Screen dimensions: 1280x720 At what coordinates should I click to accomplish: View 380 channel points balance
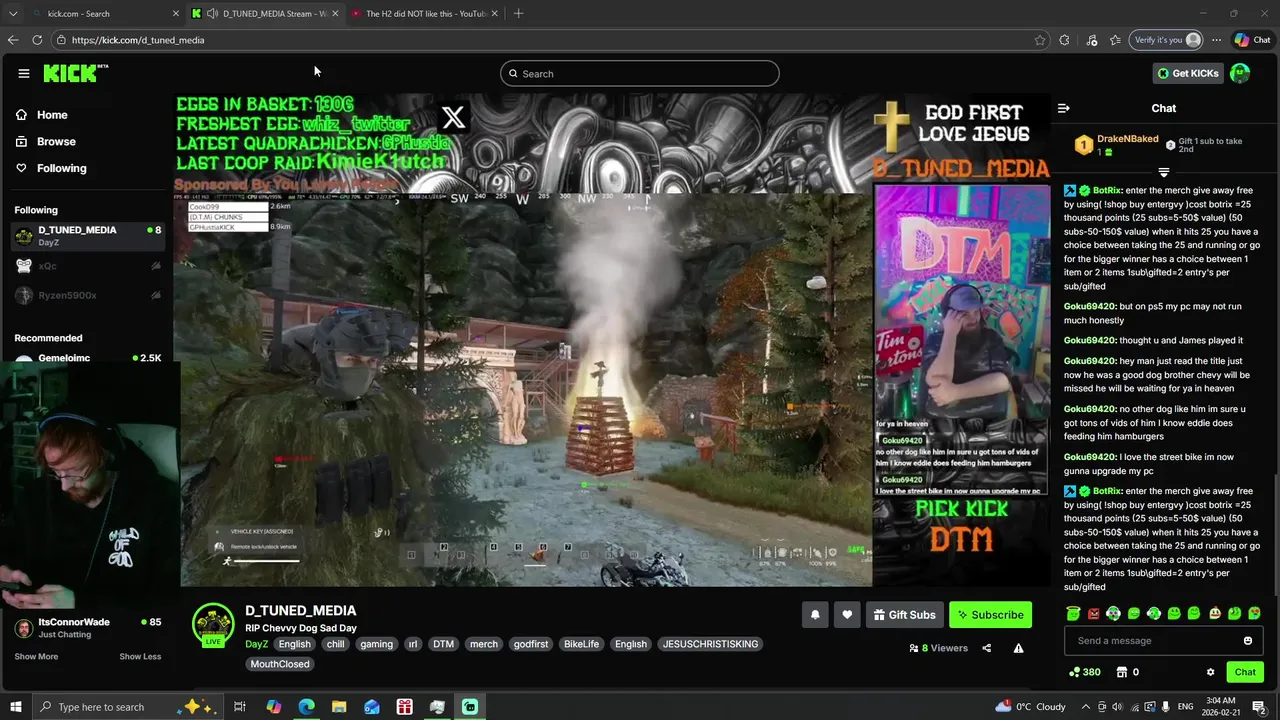click(x=1084, y=672)
